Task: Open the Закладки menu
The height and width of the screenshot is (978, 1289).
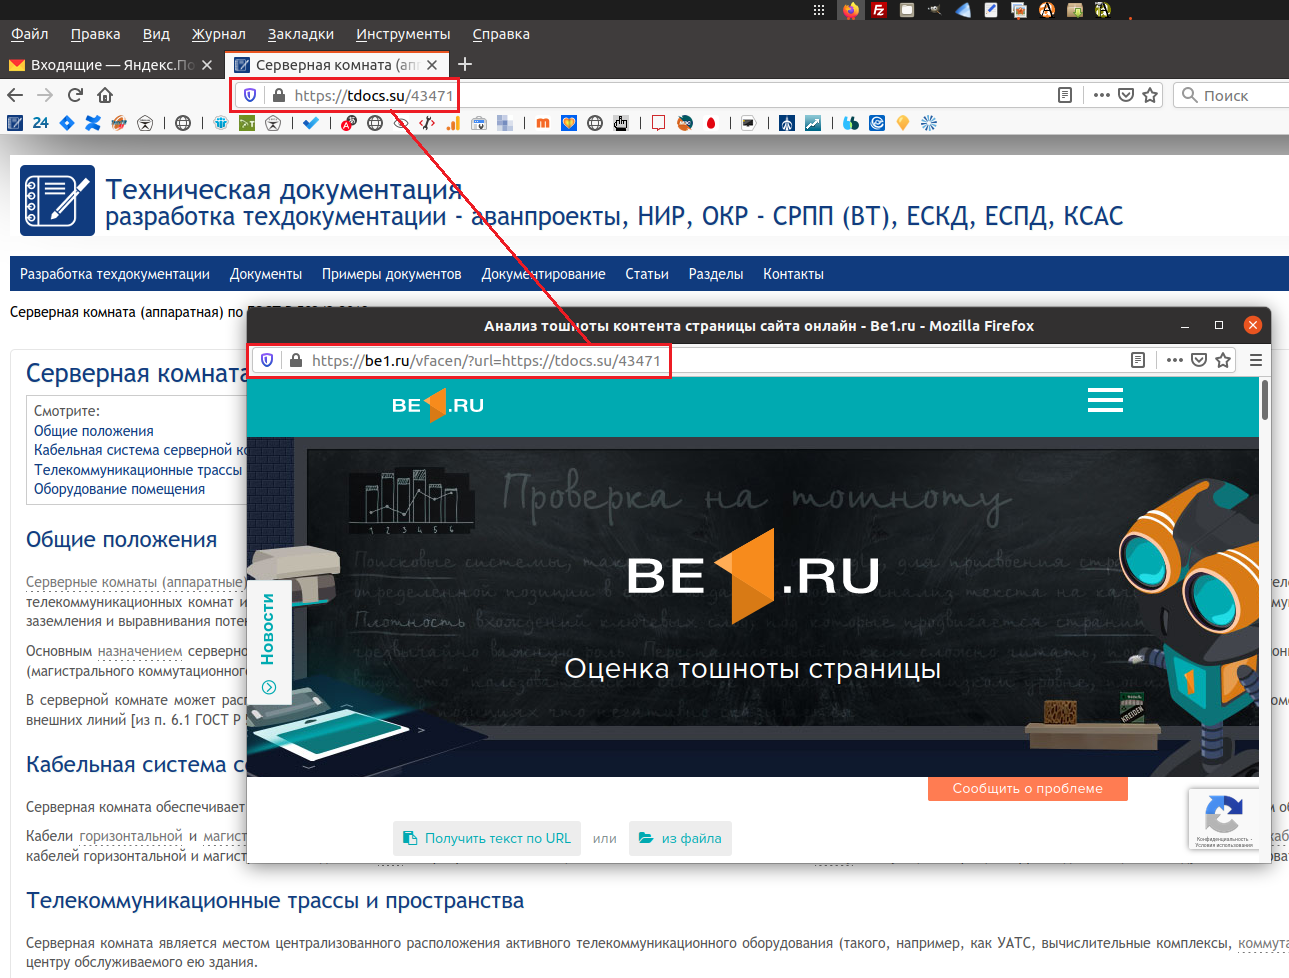Action: click(x=301, y=34)
